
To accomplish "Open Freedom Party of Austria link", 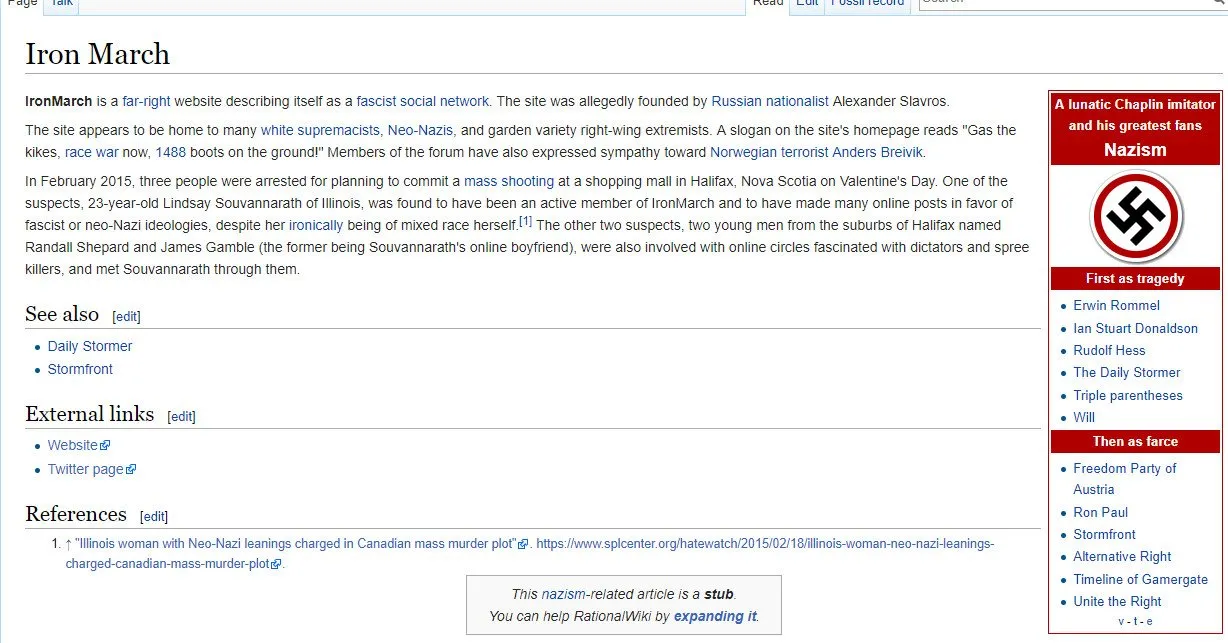I will click(1125, 478).
